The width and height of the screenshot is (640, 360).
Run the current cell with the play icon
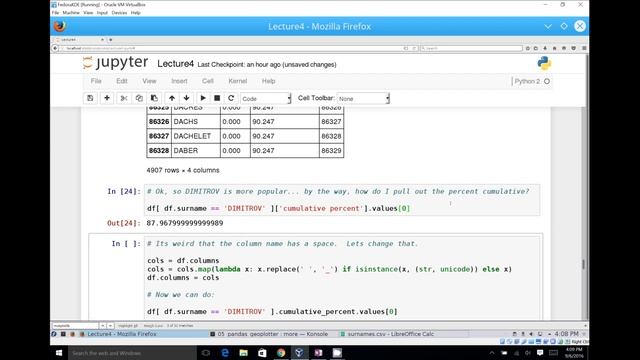coord(203,98)
